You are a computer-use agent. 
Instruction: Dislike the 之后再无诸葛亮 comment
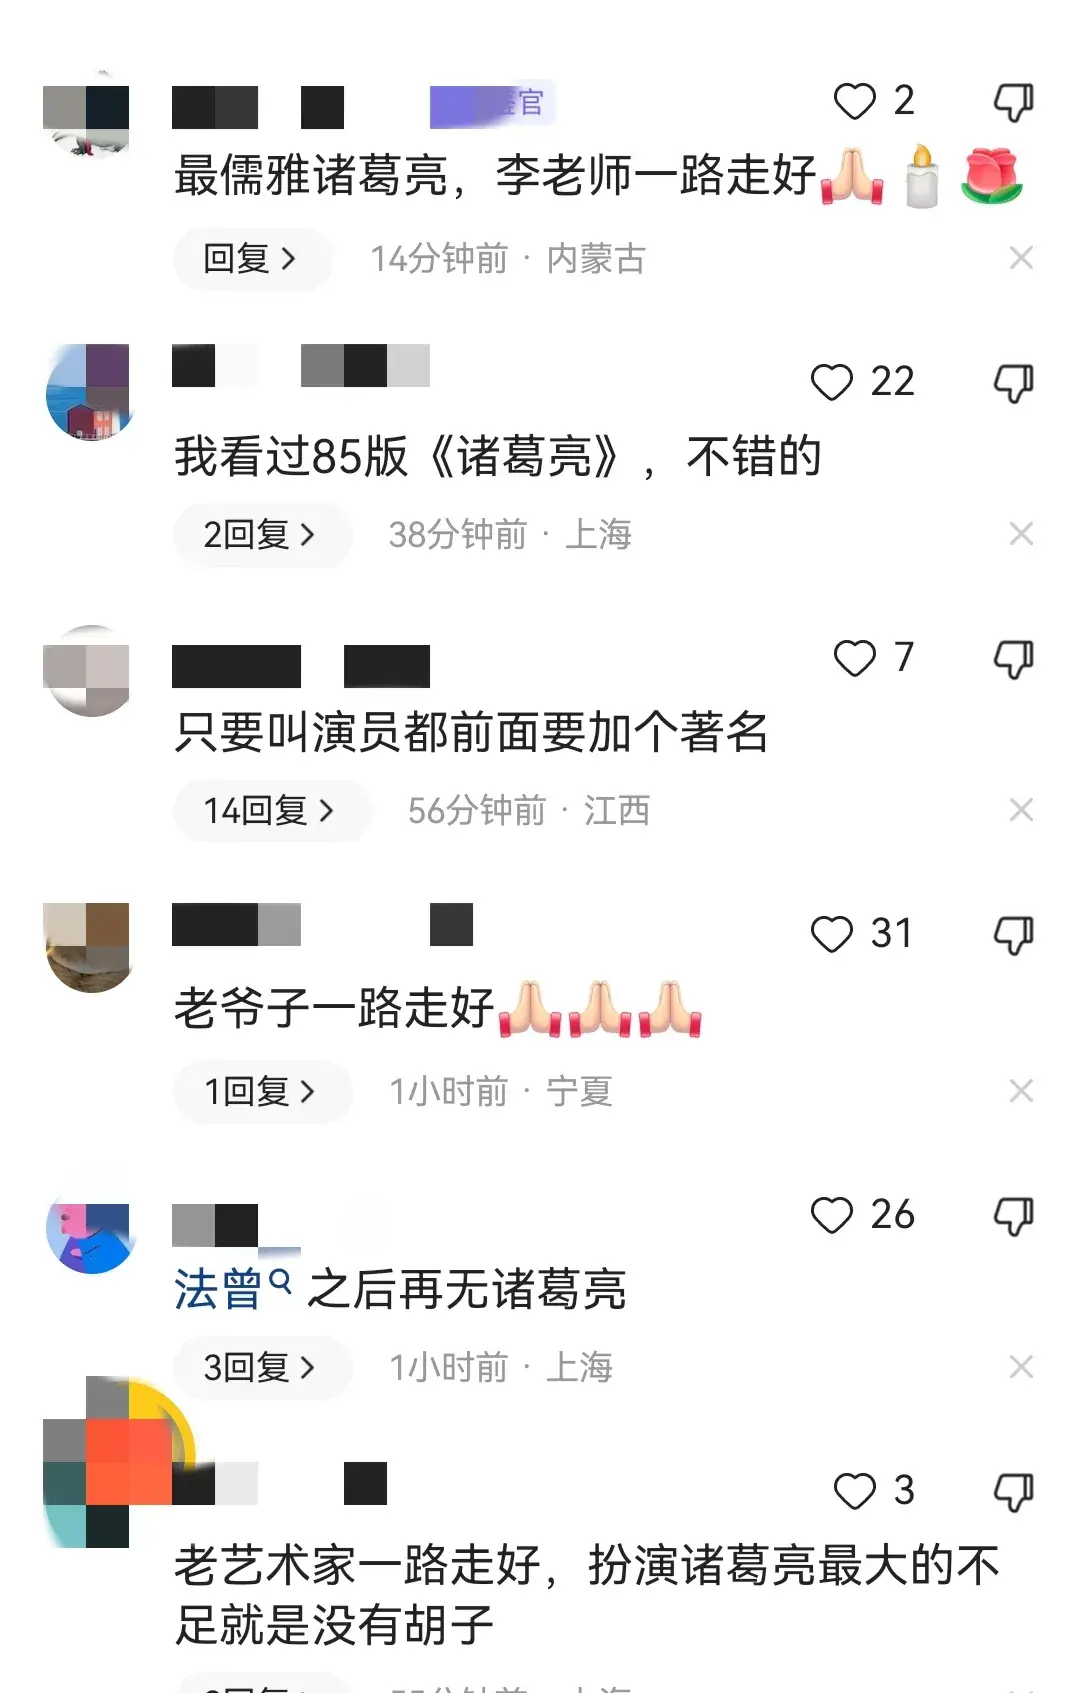(1013, 1216)
